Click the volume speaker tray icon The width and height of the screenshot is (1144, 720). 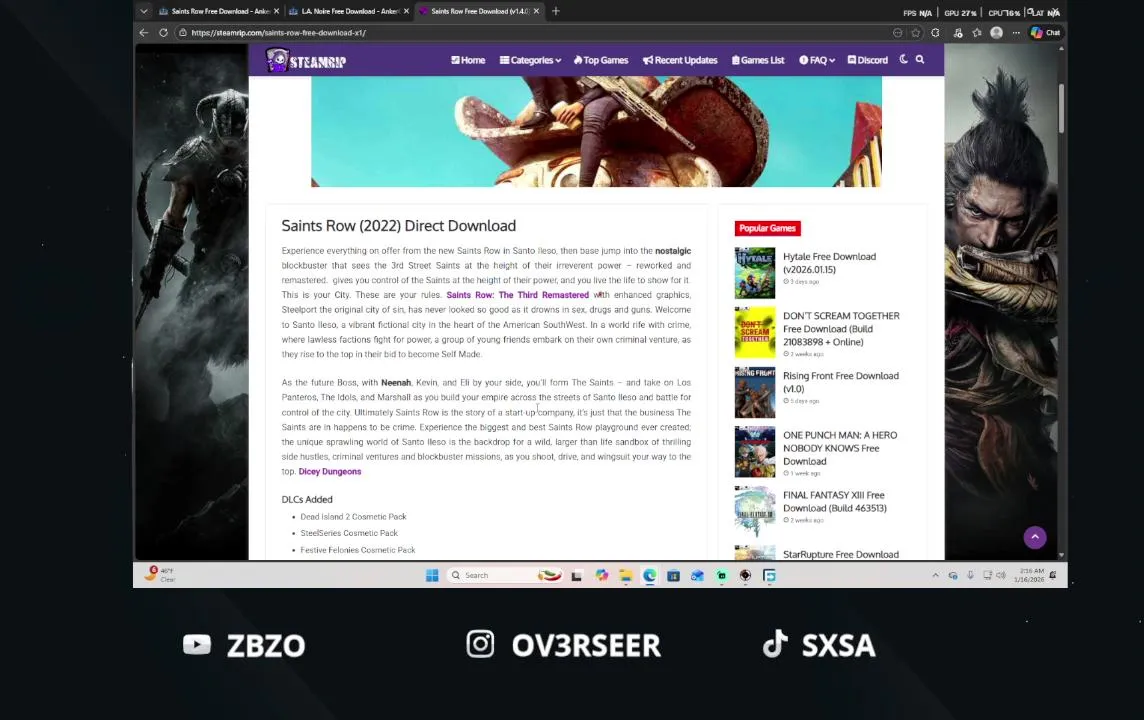pos(1000,576)
